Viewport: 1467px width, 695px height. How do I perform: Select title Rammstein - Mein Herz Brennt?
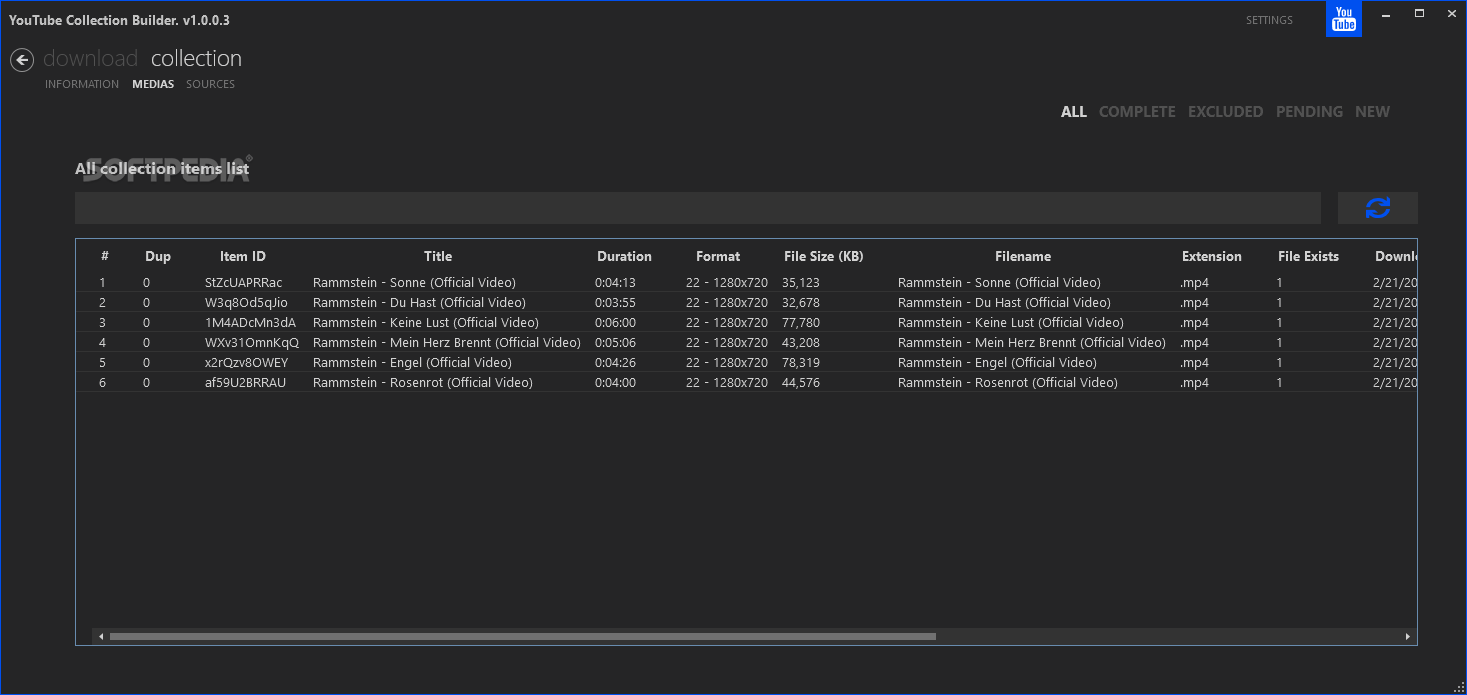447,343
